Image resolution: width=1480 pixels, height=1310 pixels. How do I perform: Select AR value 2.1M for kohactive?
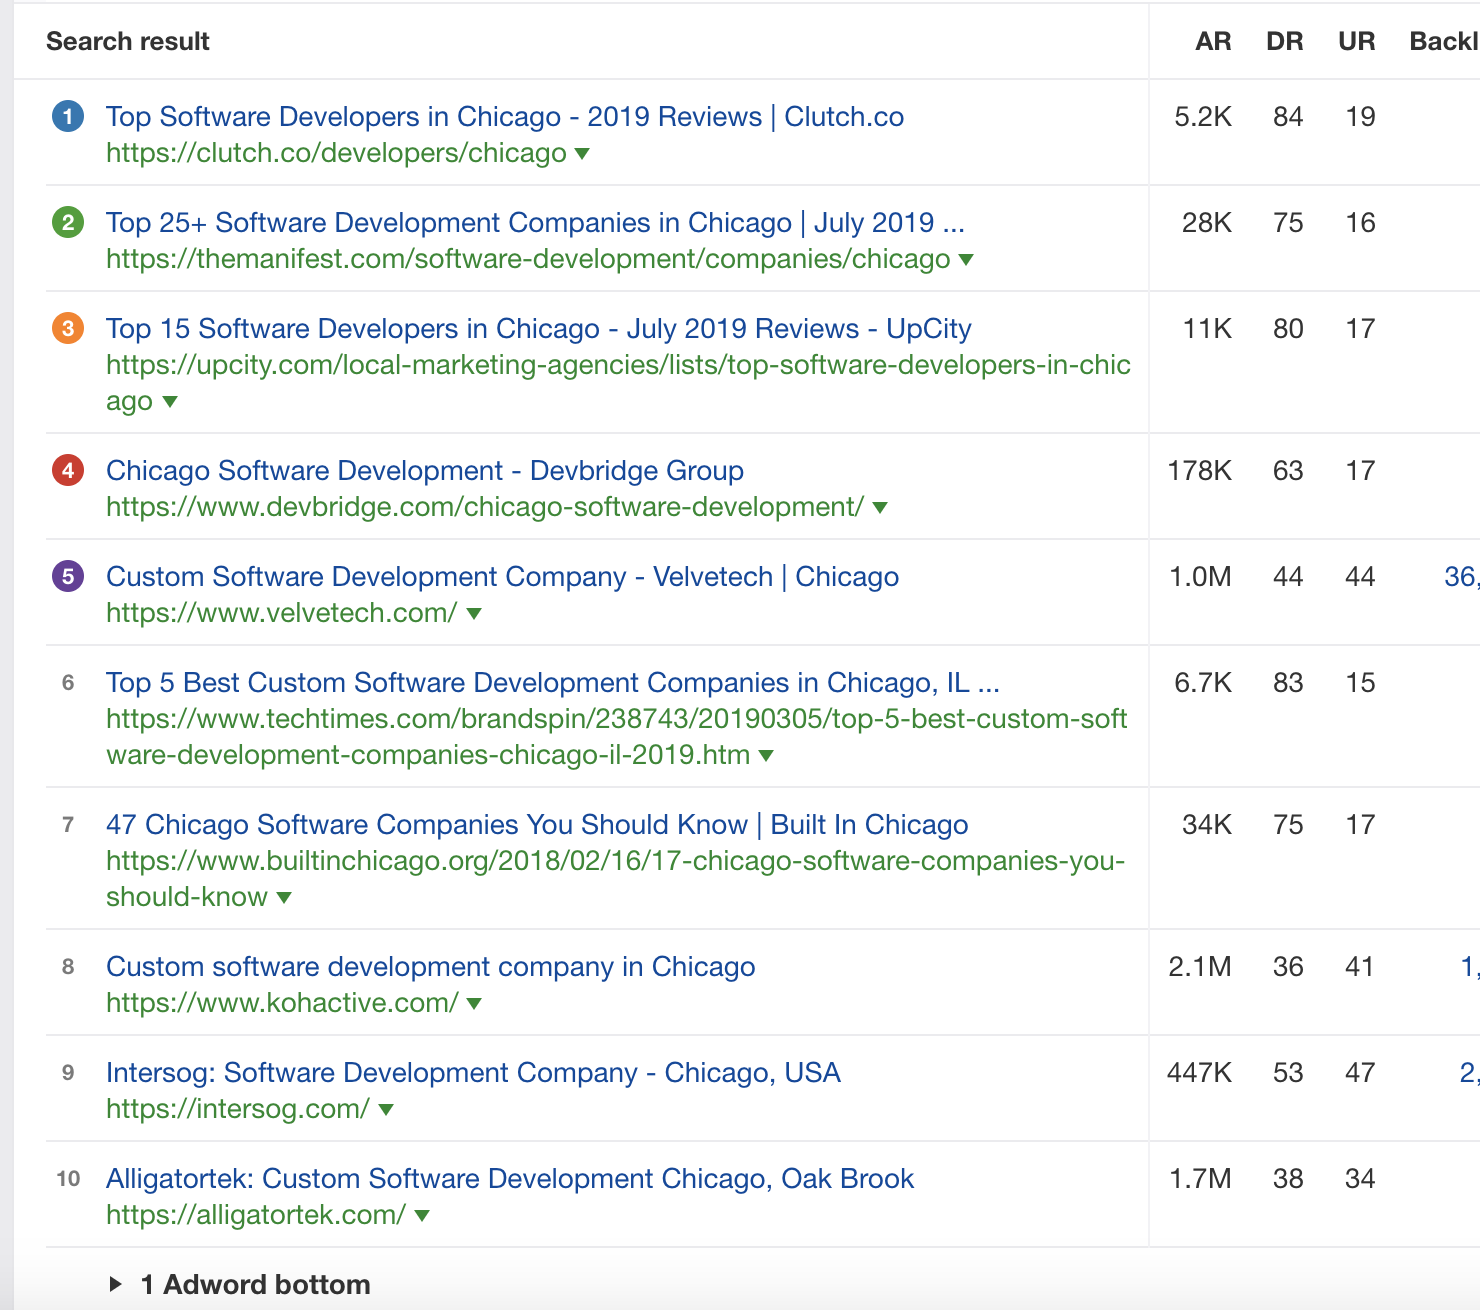(1200, 967)
